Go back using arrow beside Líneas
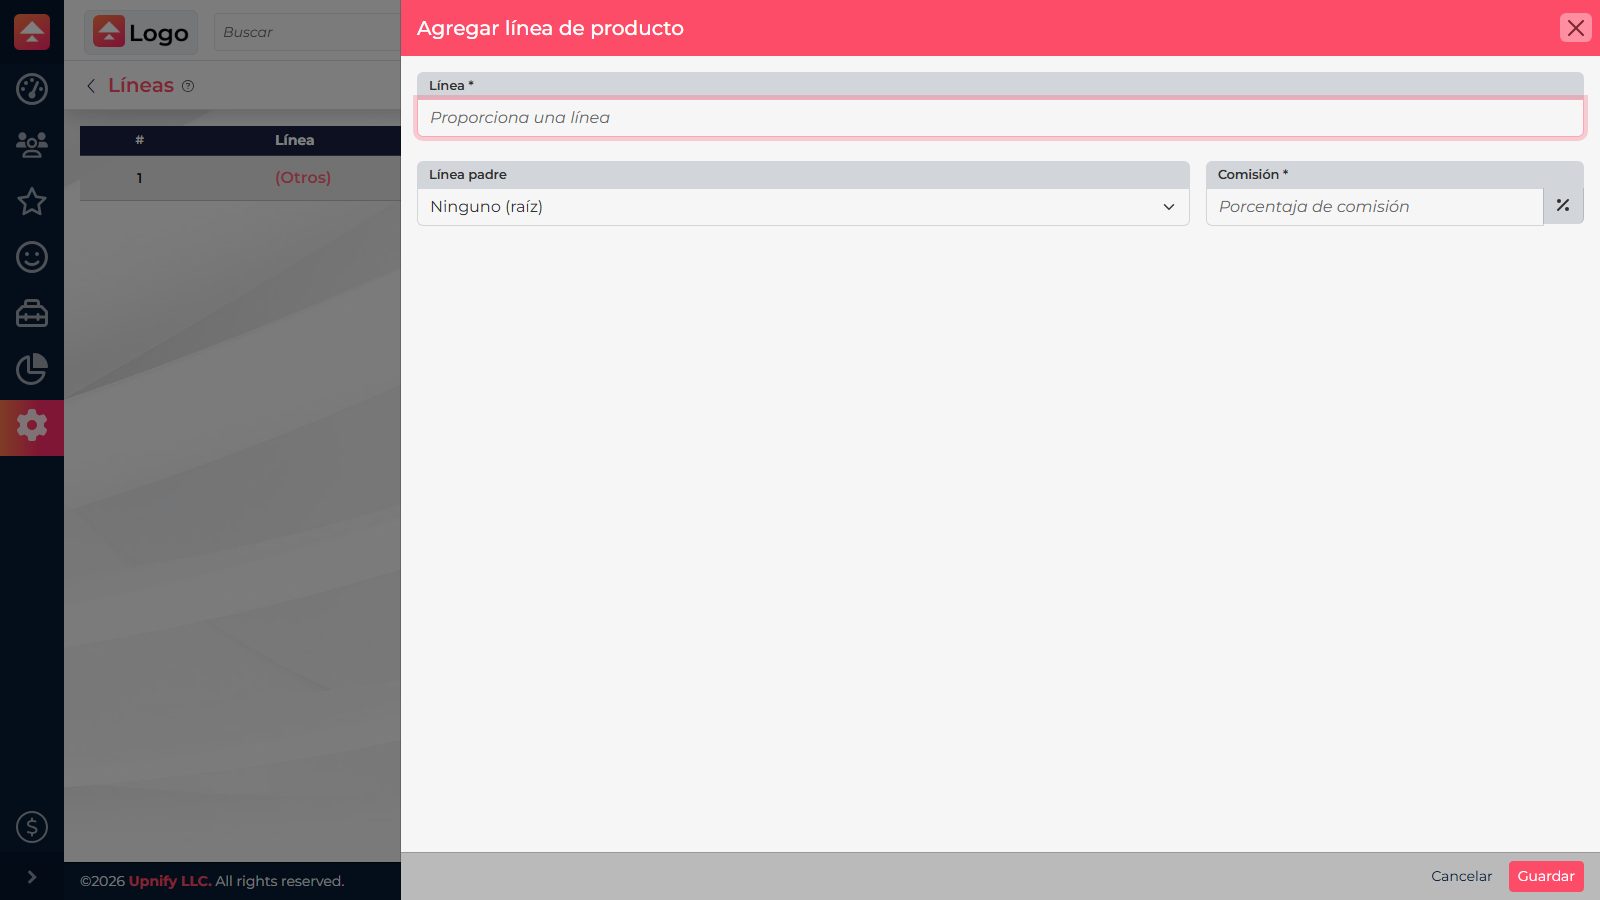 coord(91,86)
